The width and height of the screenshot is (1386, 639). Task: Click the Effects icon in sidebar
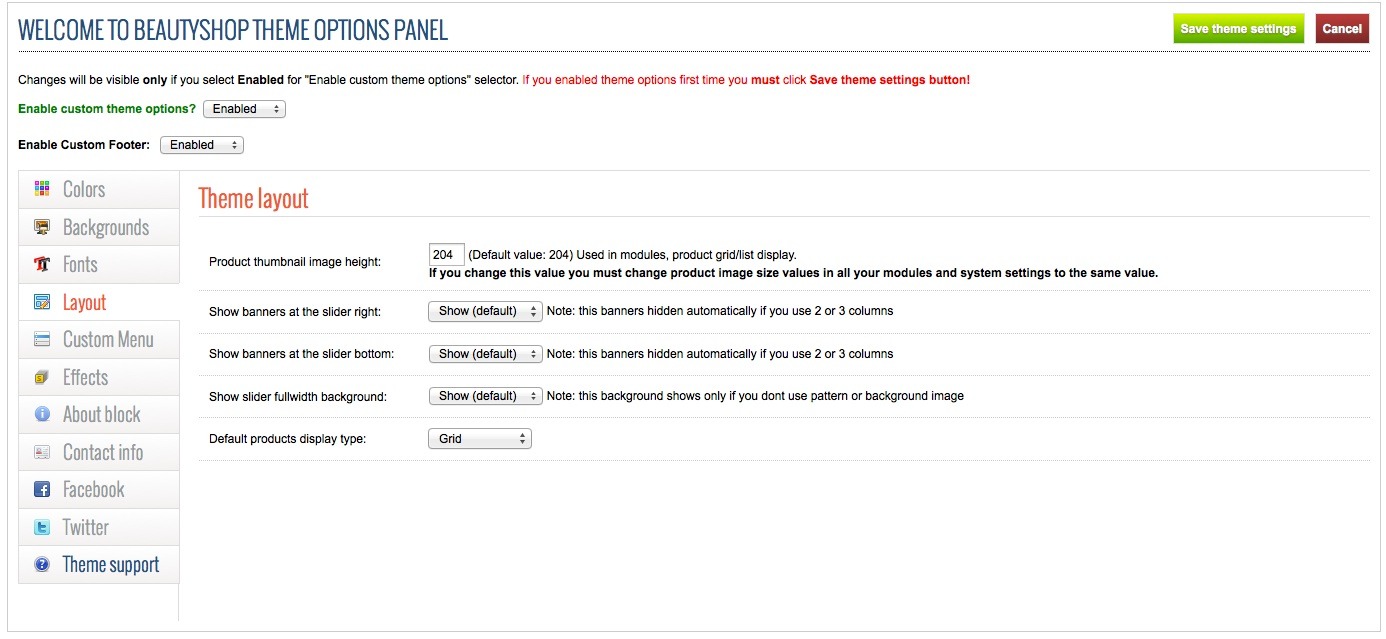(42, 377)
